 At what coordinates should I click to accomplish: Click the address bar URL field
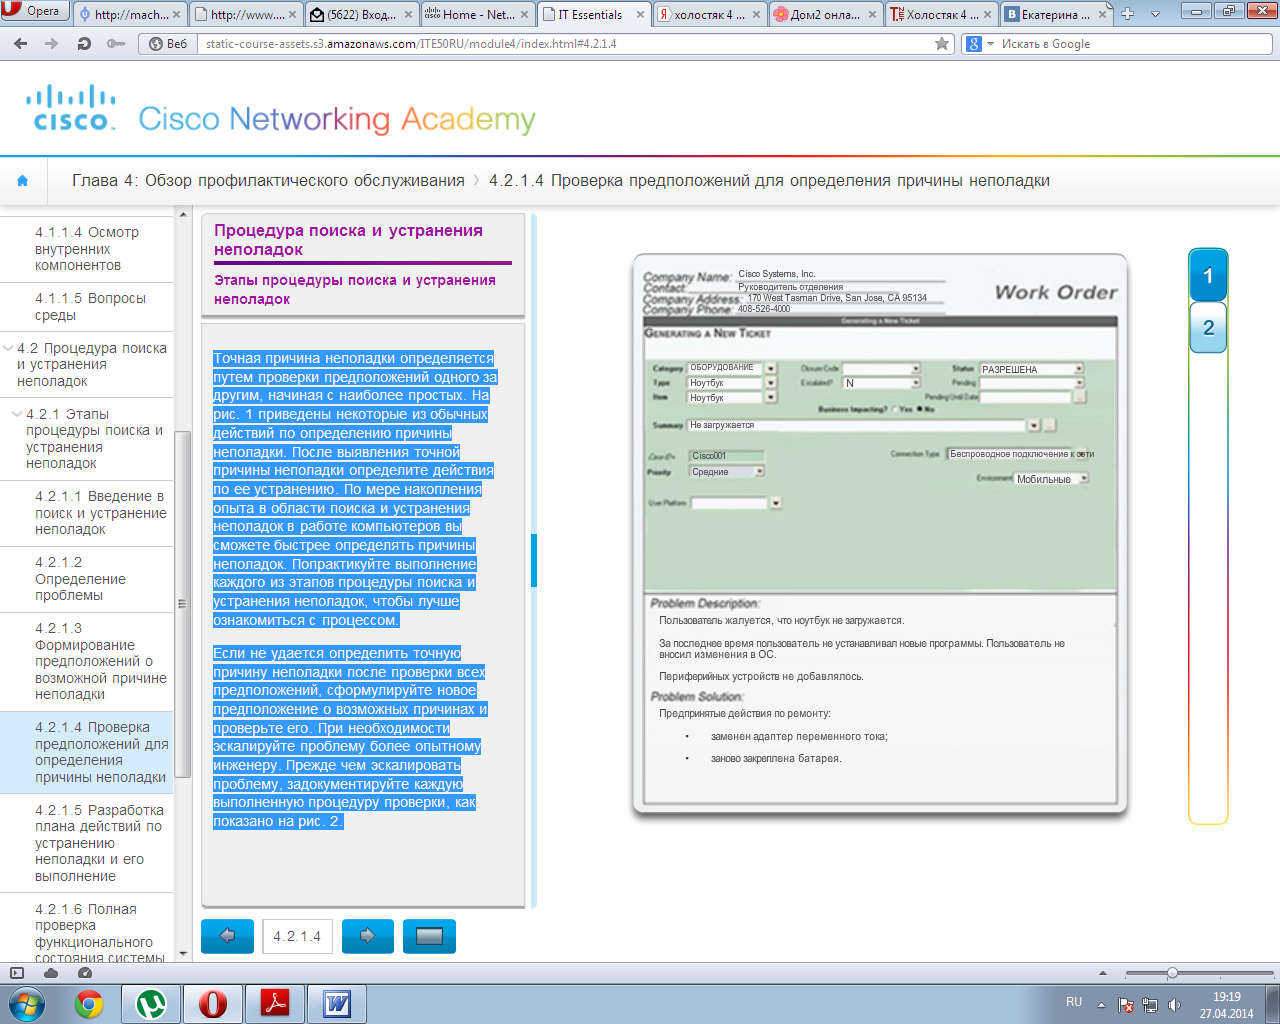pos(565,44)
